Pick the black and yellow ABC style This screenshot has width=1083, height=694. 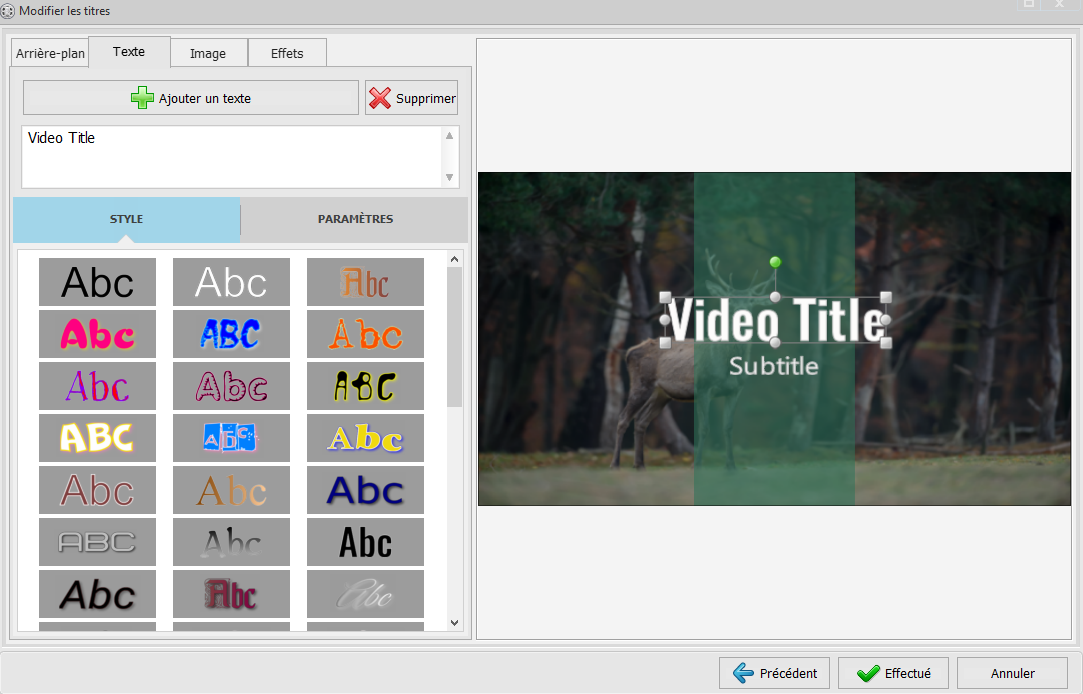[365, 386]
